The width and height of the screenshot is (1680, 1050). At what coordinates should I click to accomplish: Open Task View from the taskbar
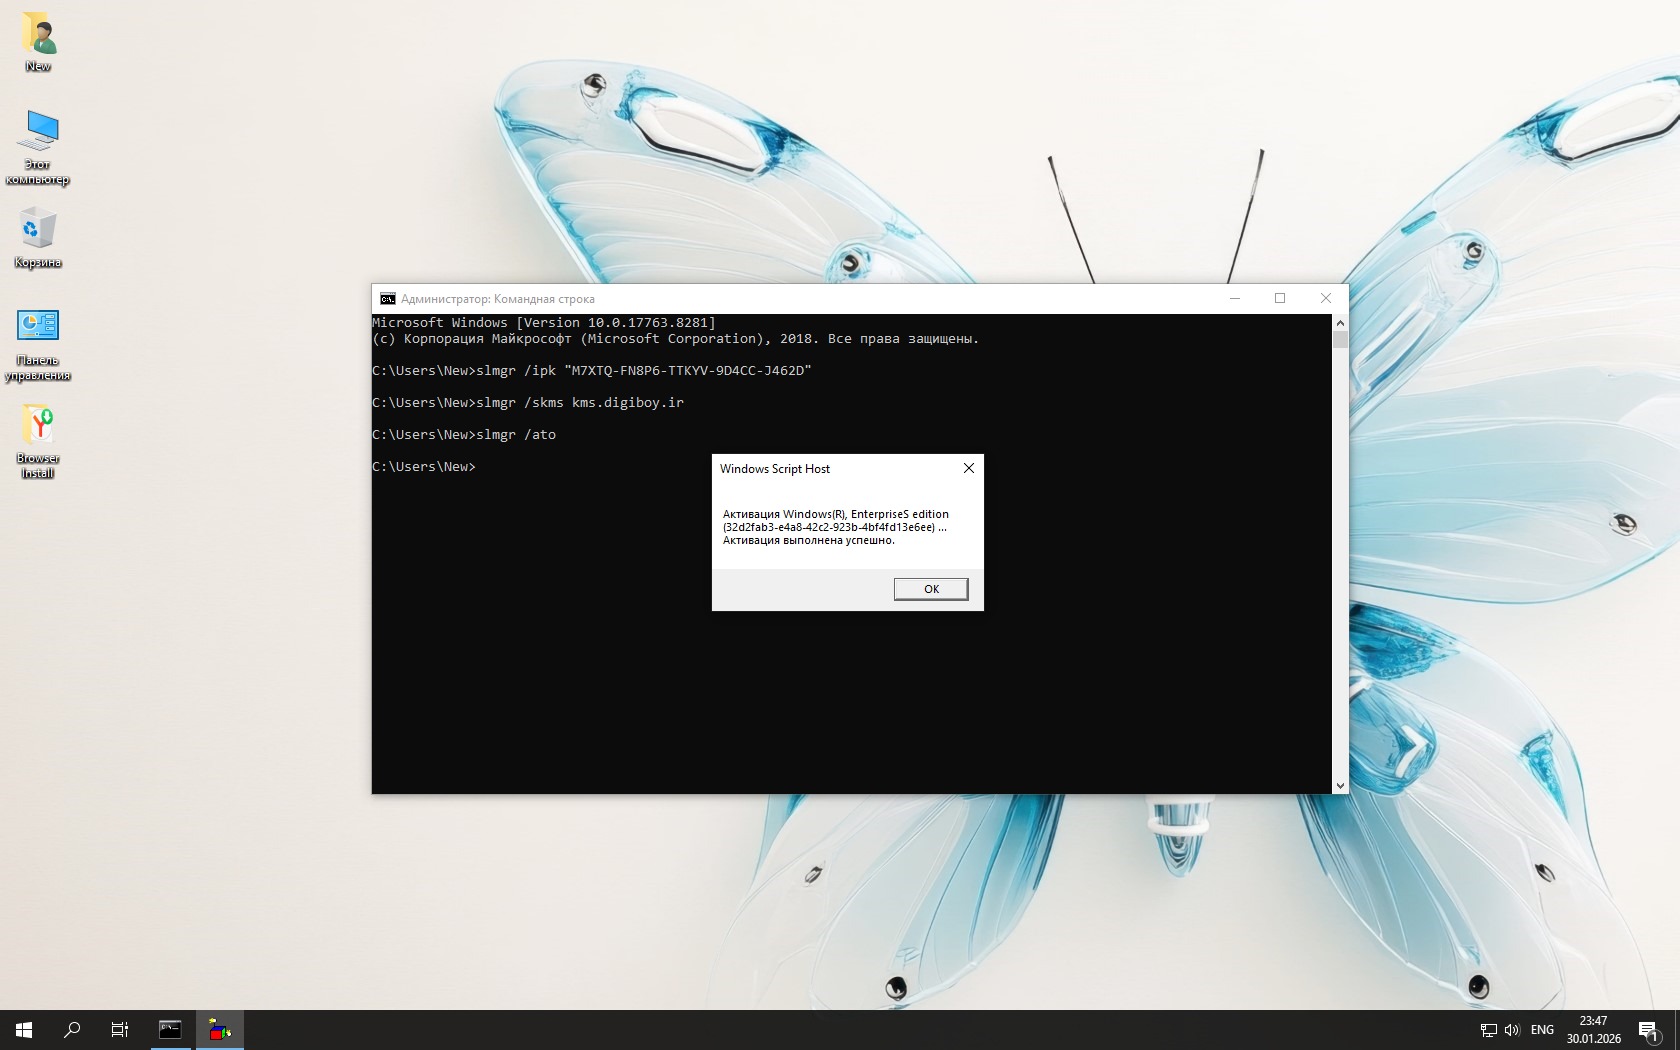pyautogui.click(x=120, y=1029)
